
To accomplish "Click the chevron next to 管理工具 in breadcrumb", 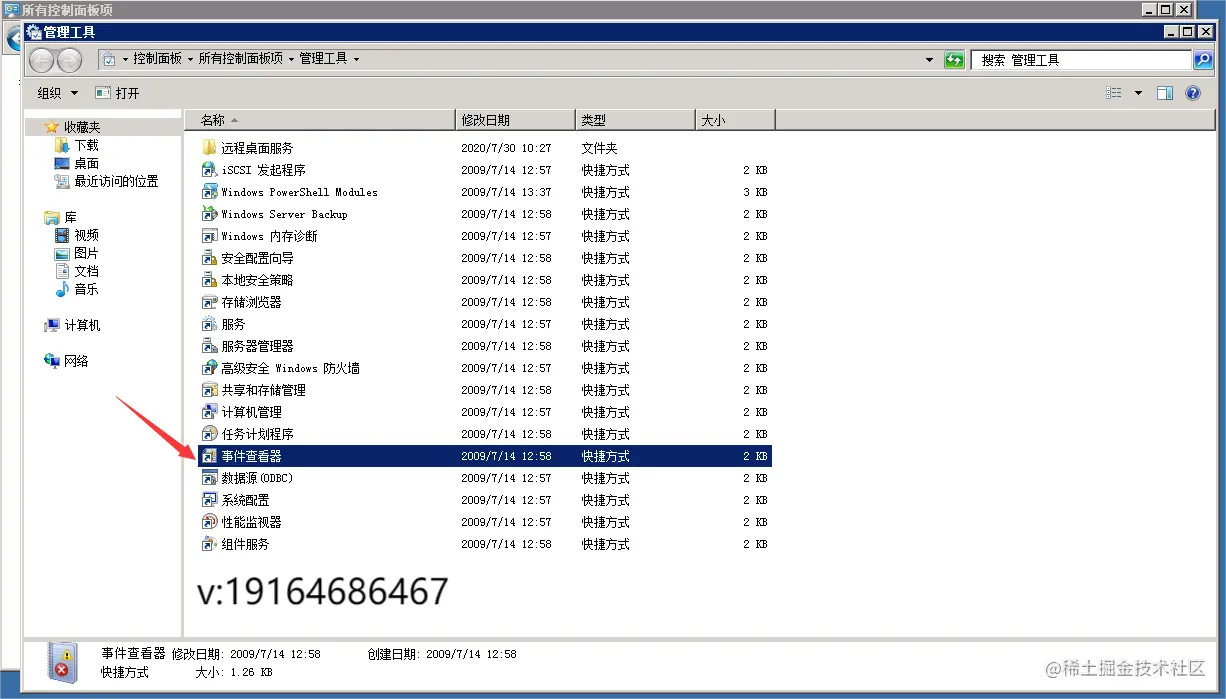I will click(x=355, y=59).
